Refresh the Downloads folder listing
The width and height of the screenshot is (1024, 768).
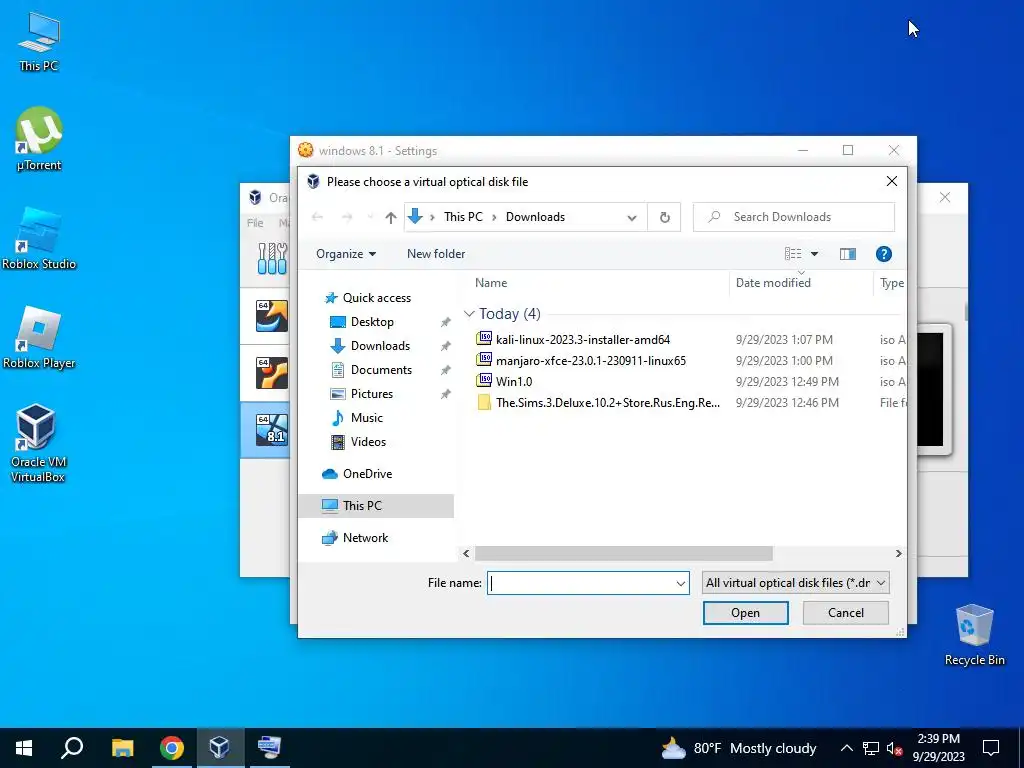click(x=664, y=217)
